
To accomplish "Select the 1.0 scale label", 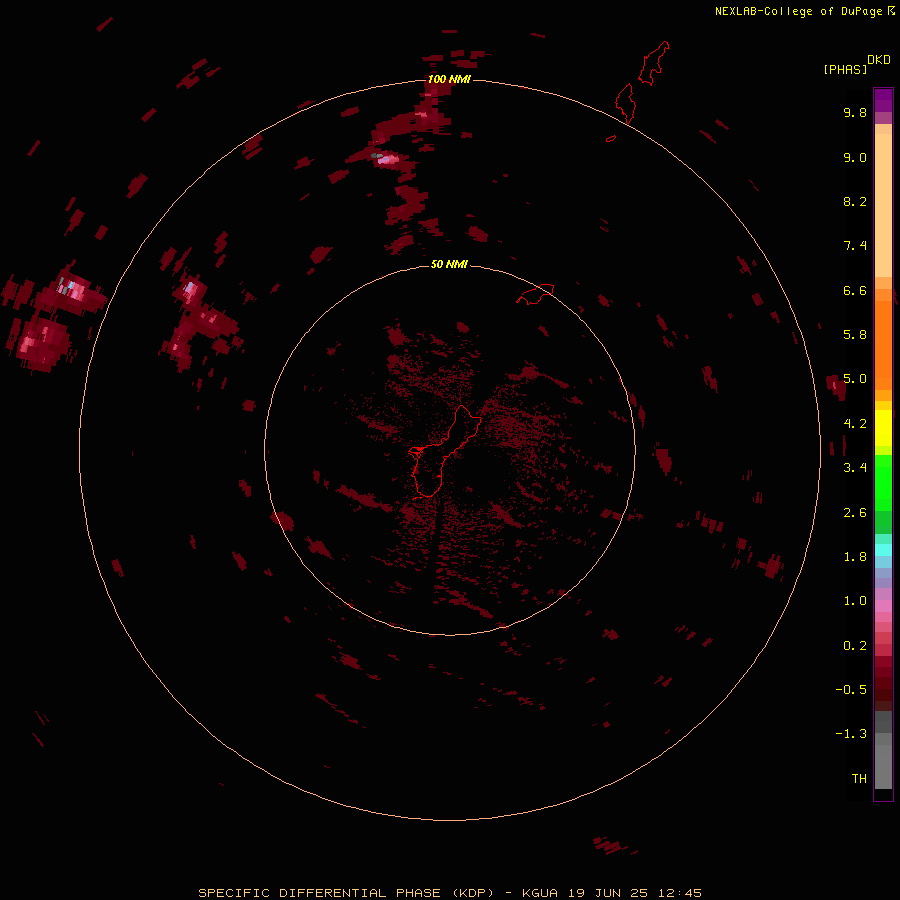I will [x=855, y=601].
